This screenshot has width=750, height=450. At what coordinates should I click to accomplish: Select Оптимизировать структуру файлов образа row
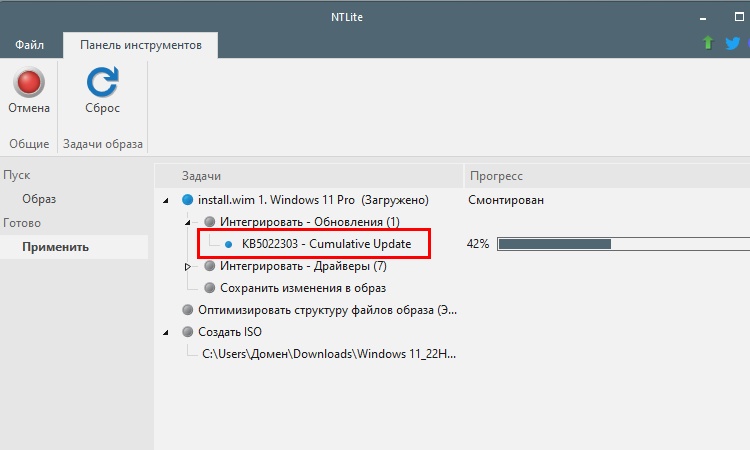tap(328, 310)
